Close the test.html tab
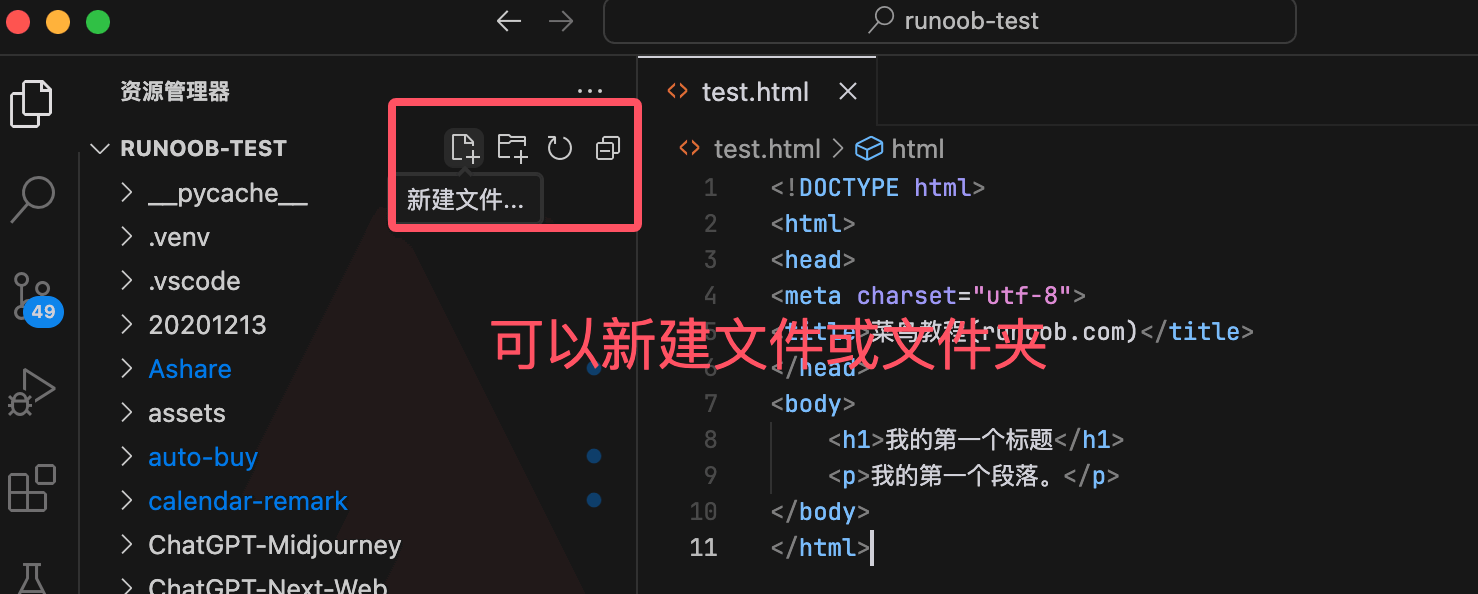Viewport: 1478px width, 594px height. point(848,92)
